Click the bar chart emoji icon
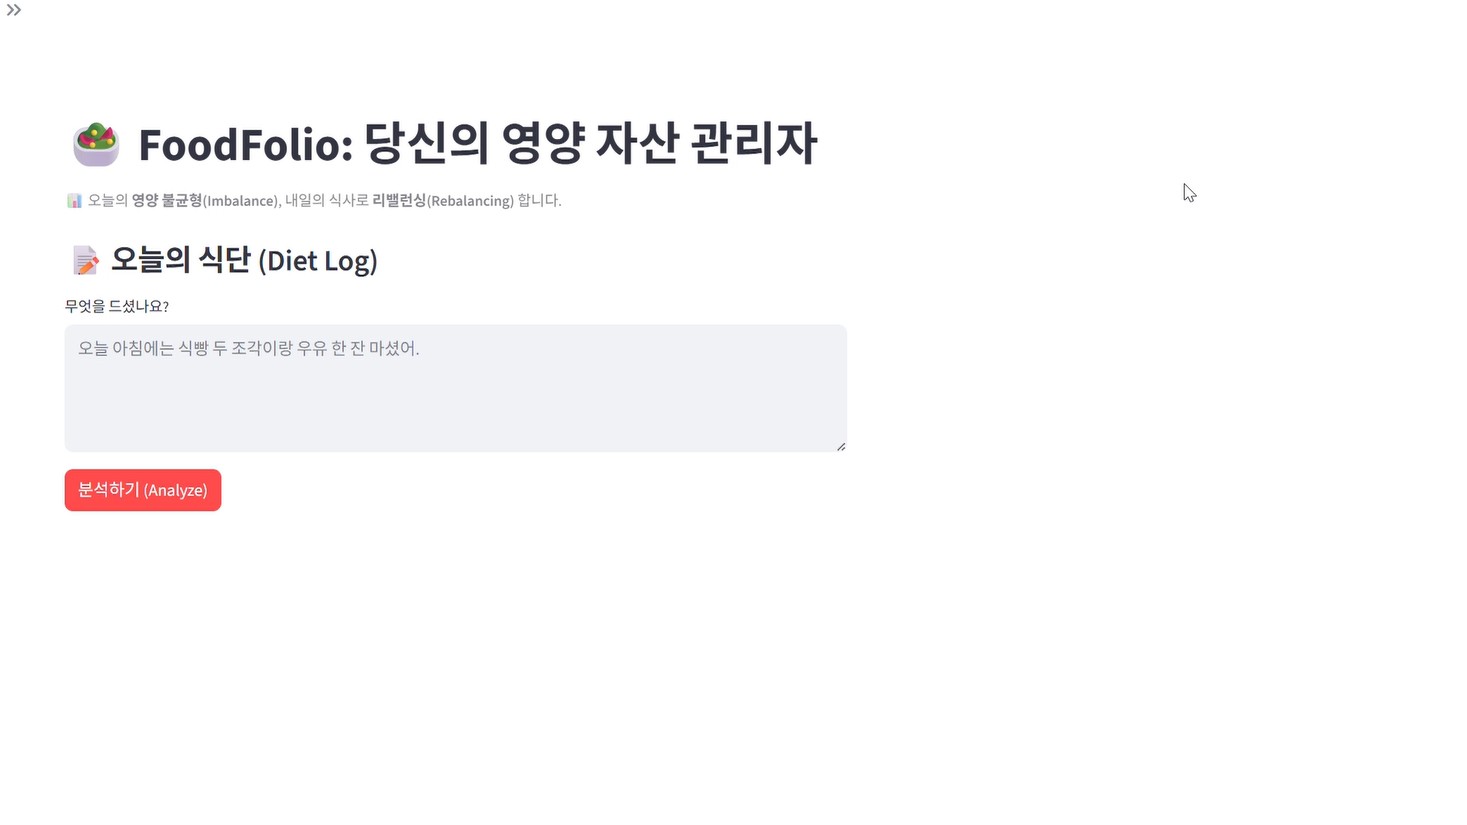 click(x=75, y=201)
